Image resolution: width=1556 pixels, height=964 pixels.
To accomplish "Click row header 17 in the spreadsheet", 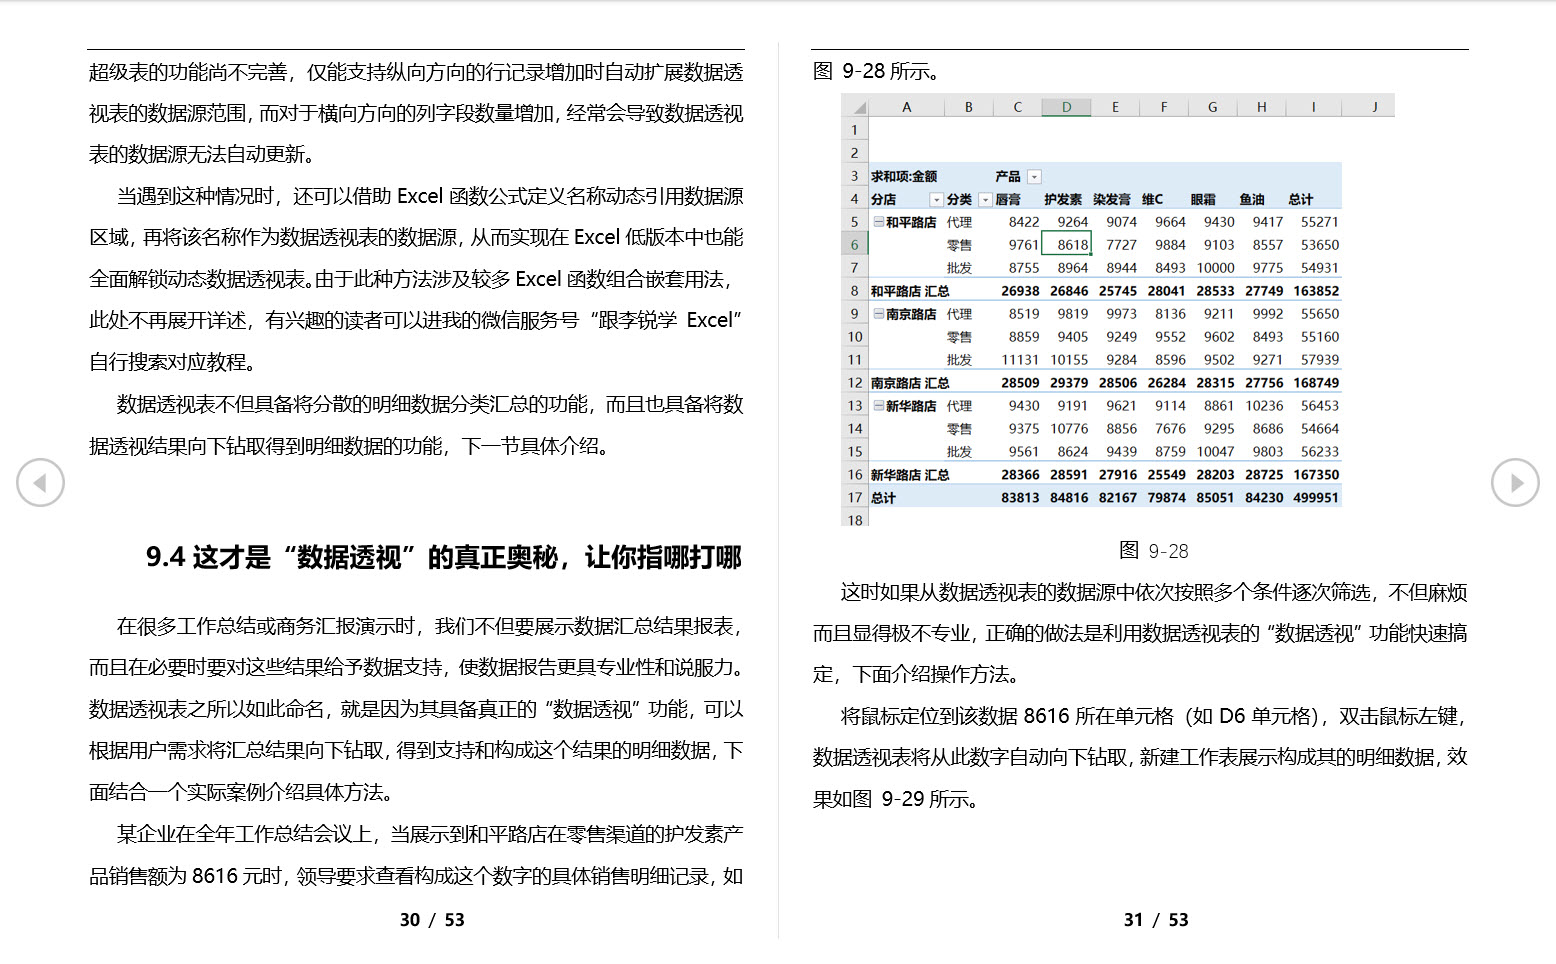I will (854, 498).
